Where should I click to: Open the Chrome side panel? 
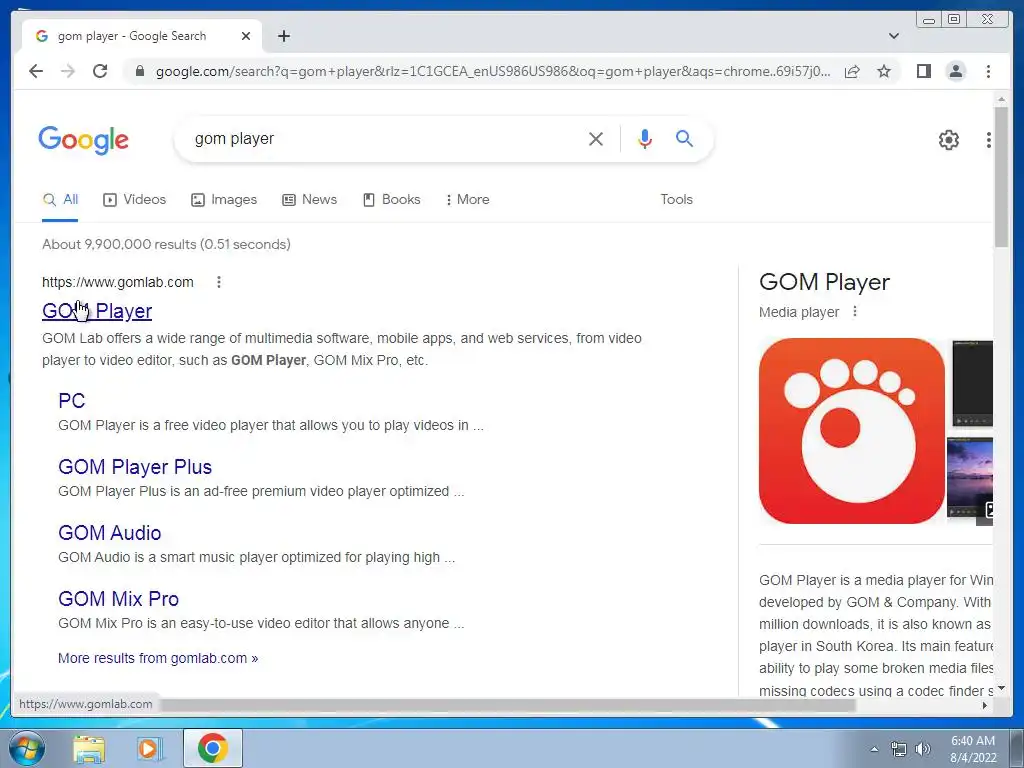coord(923,71)
